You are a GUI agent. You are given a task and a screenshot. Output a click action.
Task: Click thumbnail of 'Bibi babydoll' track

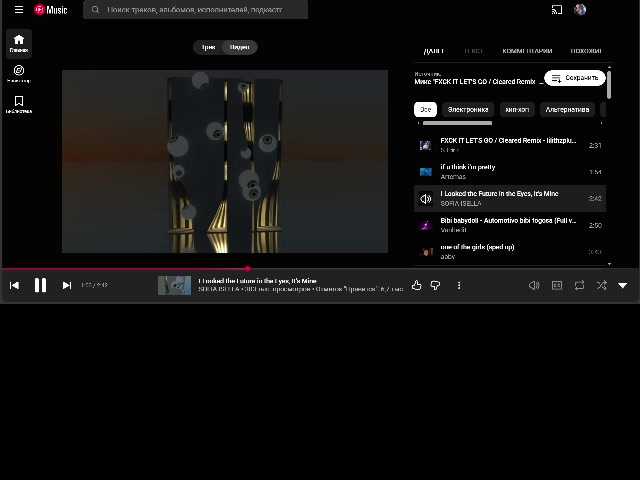(x=426, y=225)
